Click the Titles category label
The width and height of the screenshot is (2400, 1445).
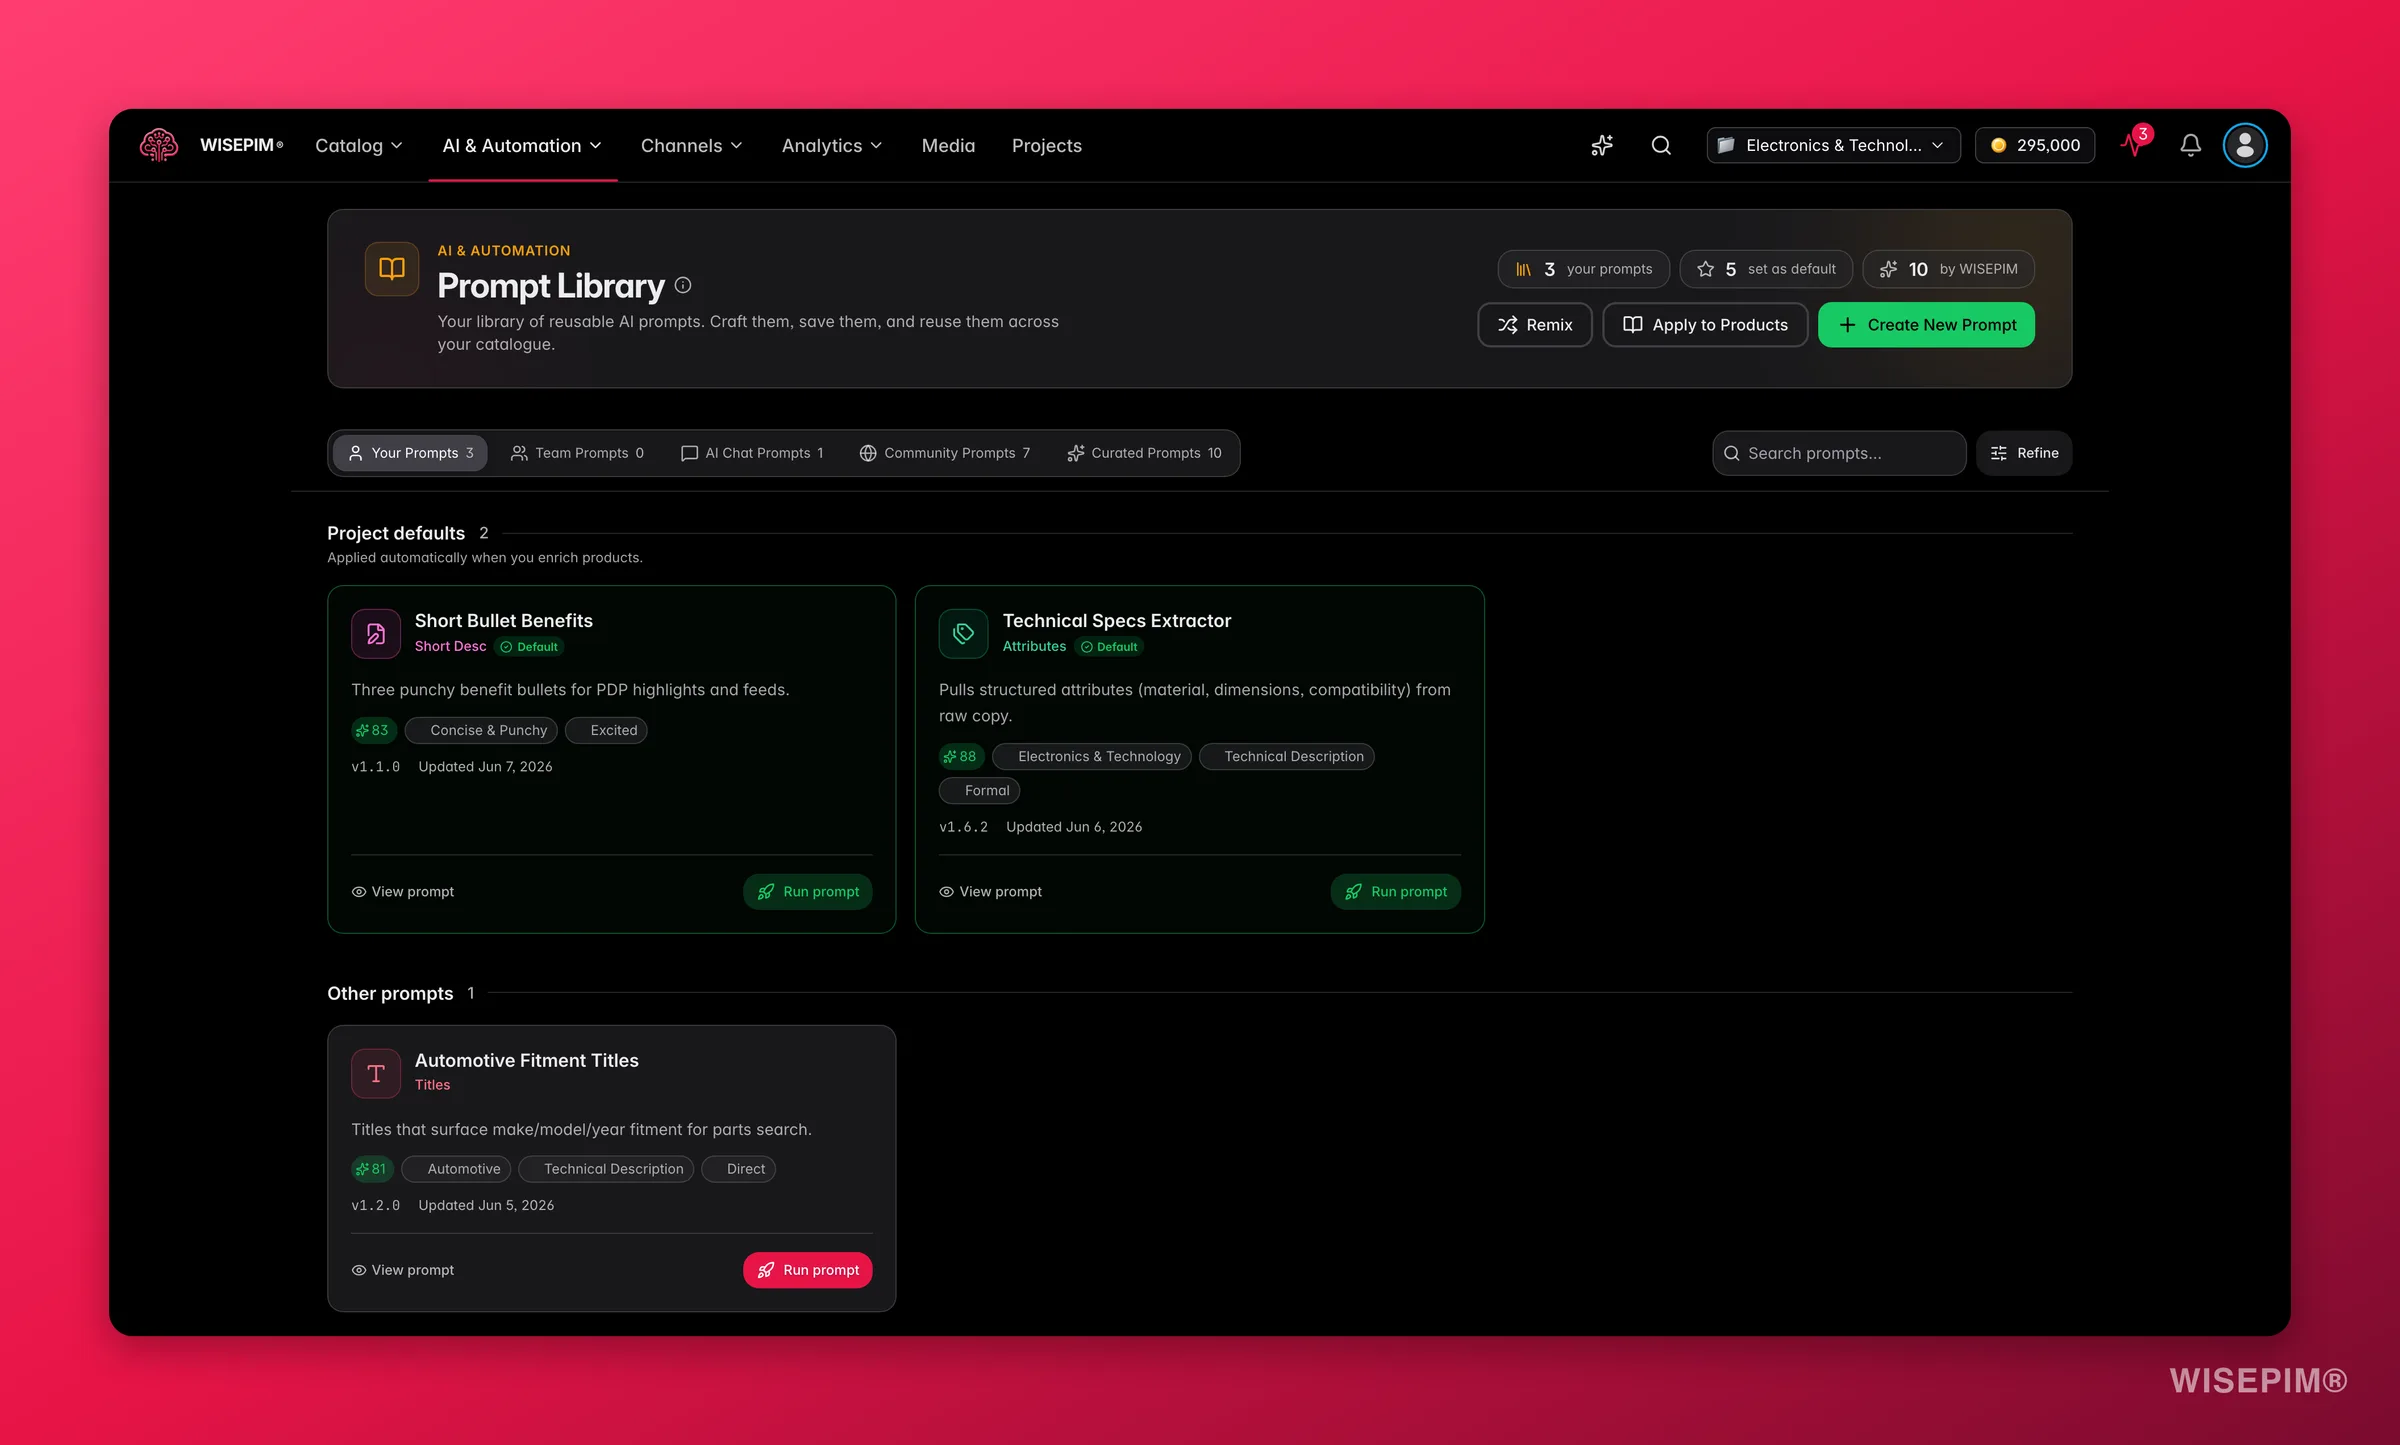pyautogui.click(x=432, y=1084)
